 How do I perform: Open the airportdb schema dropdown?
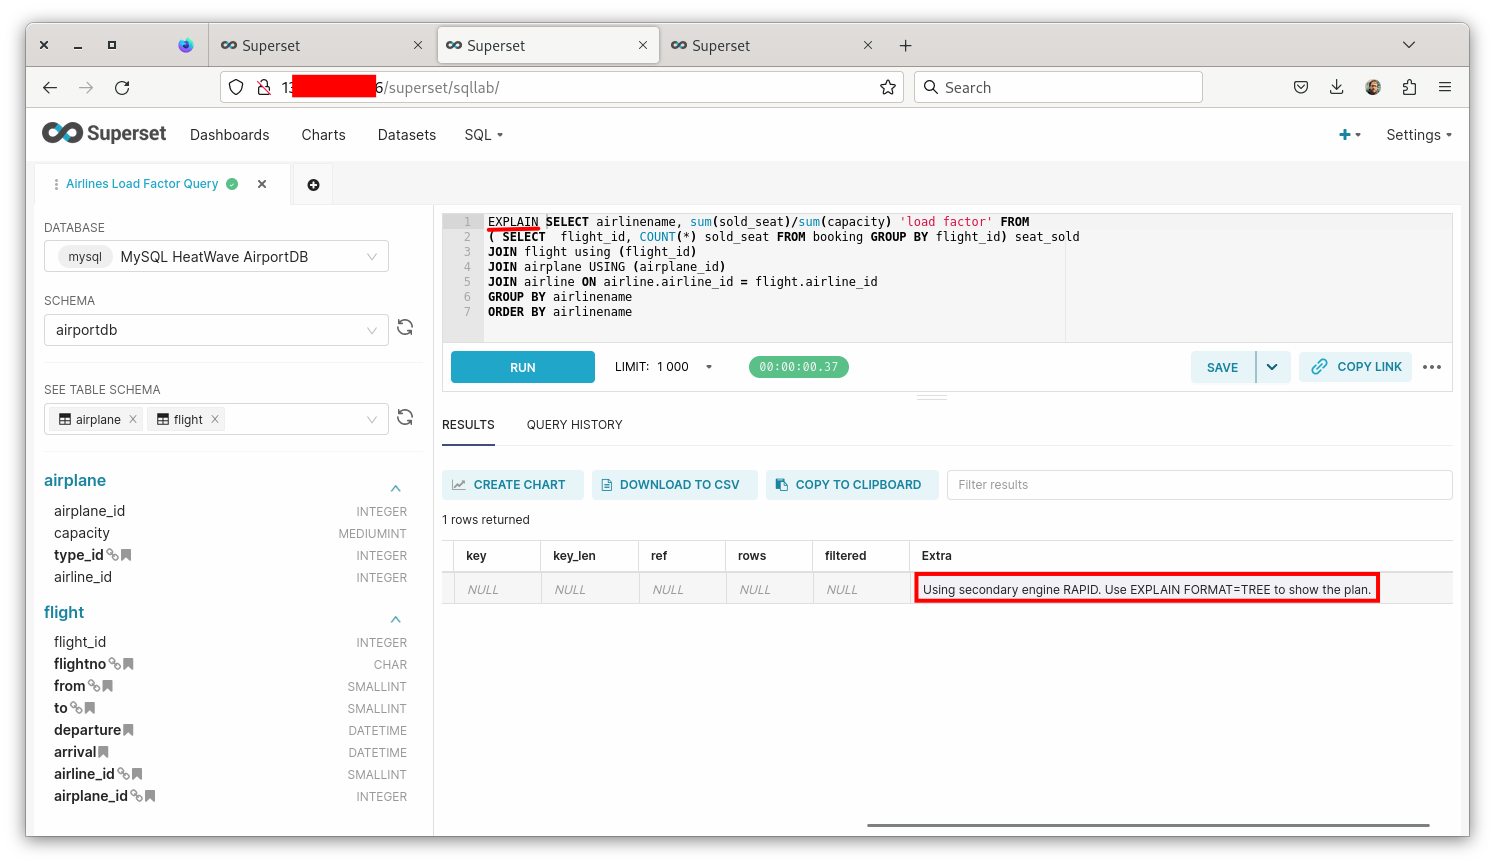216,330
